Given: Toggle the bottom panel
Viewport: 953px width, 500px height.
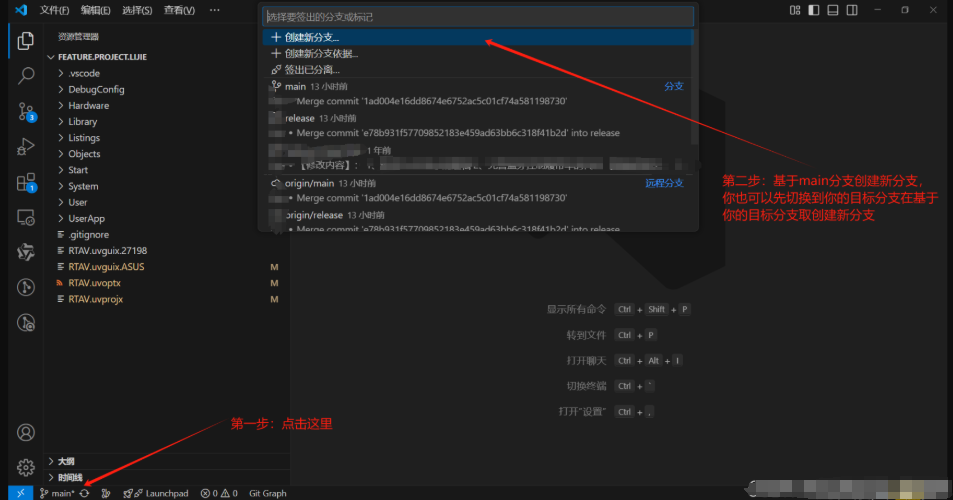Looking at the screenshot, I should point(833,10).
